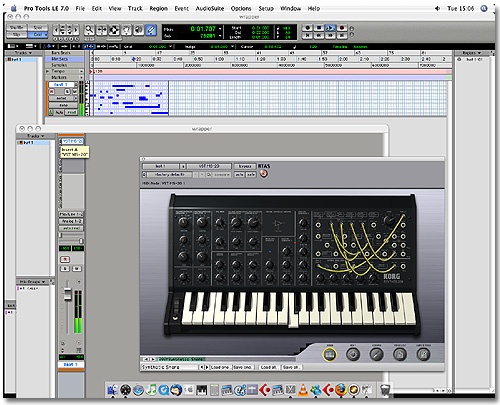Click the Korg plug-in document icon
This screenshot has width=500, height=405.
400,354
